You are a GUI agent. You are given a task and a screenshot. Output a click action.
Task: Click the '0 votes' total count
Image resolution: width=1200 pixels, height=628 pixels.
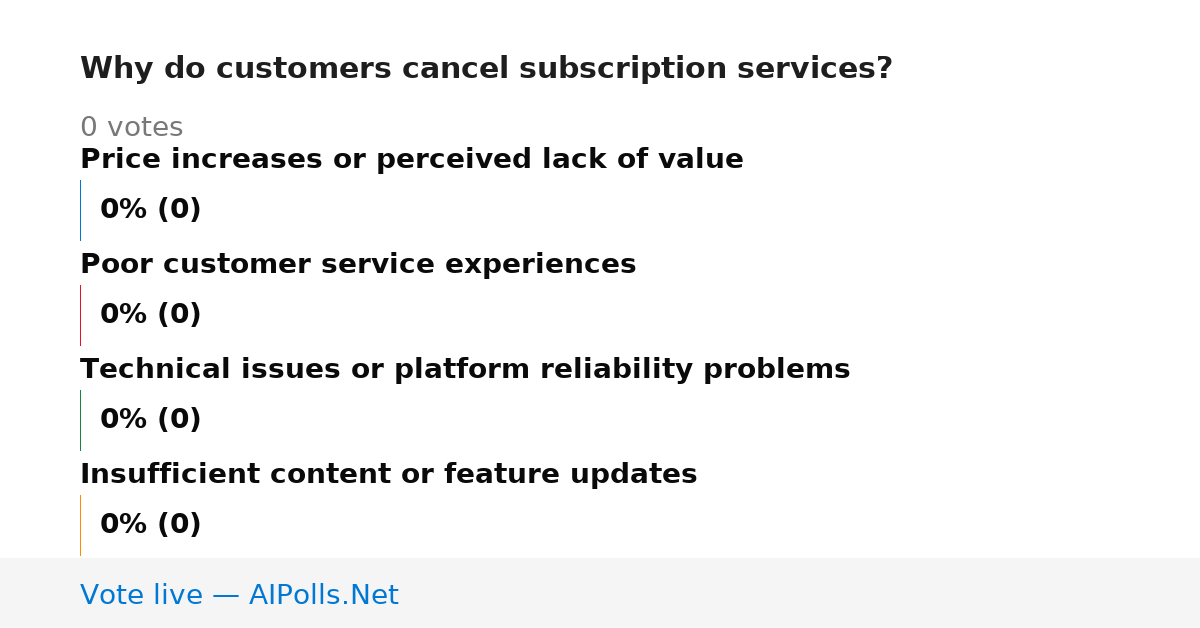pyautogui.click(x=131, y=128)
